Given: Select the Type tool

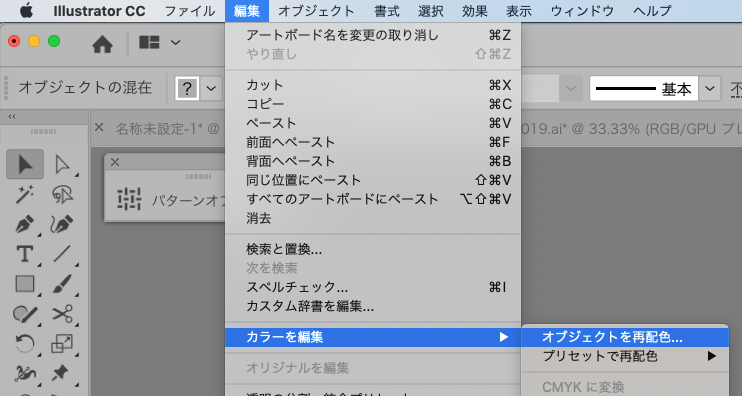Looking at the screenshot, I should (x=25, y=254).
